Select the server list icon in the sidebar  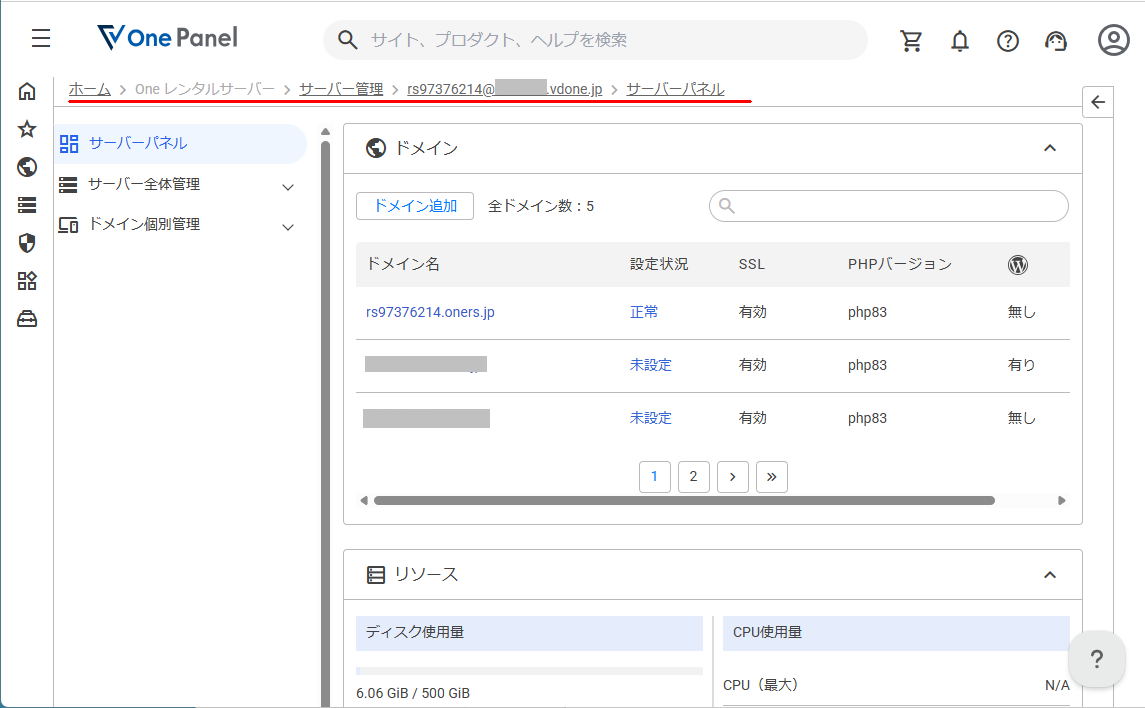[27, 205]
